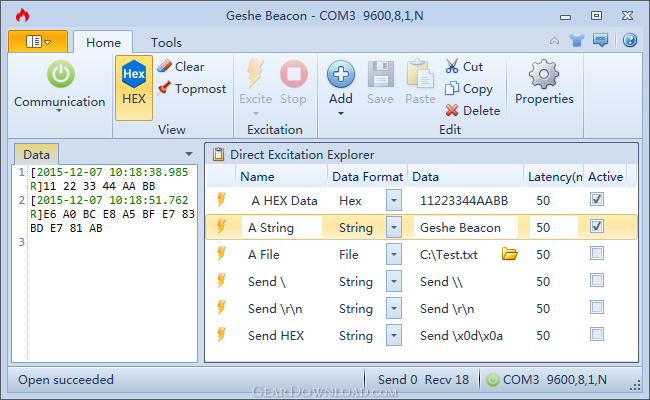This screenshot has height=400, width=650.
Task: Expand the Communication dropdown arrow
Action: coord(59,111)
